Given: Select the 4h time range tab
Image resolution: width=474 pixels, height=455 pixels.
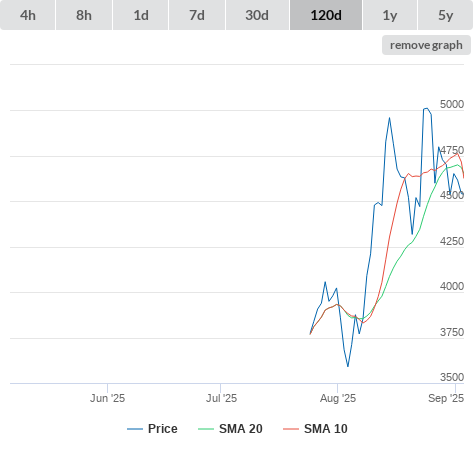Looking at the screenshot, I should [28, 15].
